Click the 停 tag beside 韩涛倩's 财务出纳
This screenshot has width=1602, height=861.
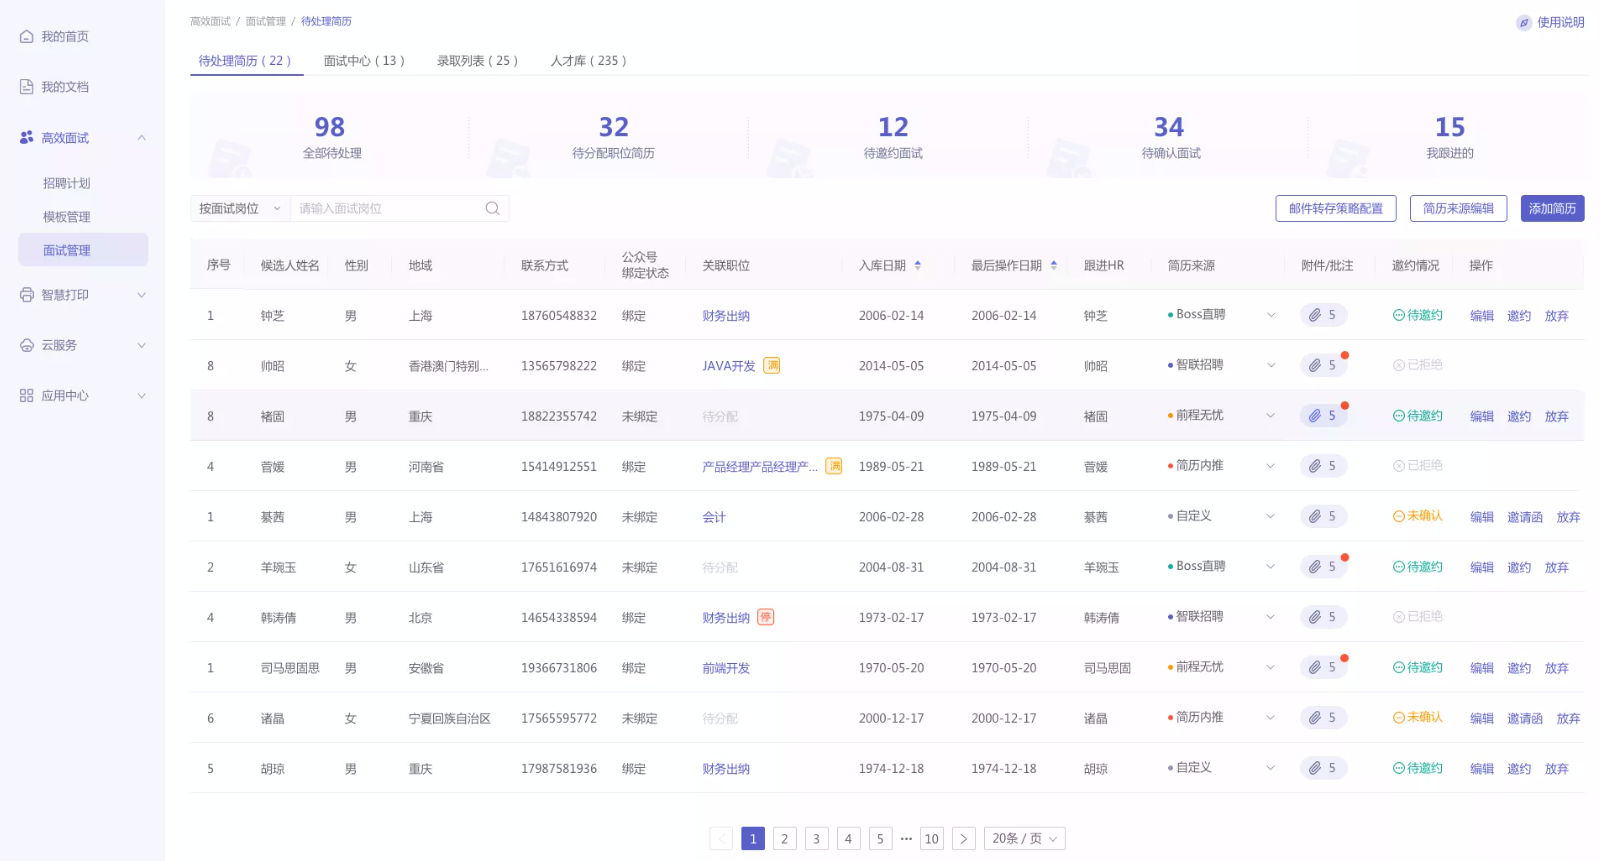(x=766, y=617)
